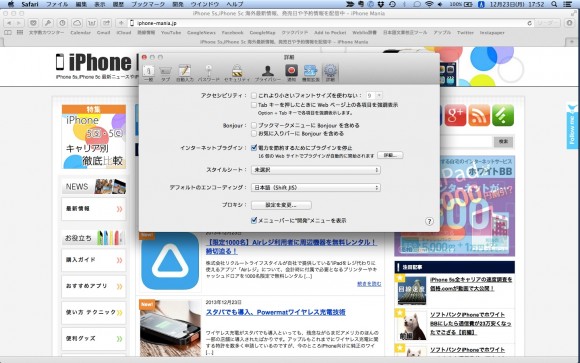
Task: Open the Security (セキュリティ) preferences pane
Action: pos(237,73)
